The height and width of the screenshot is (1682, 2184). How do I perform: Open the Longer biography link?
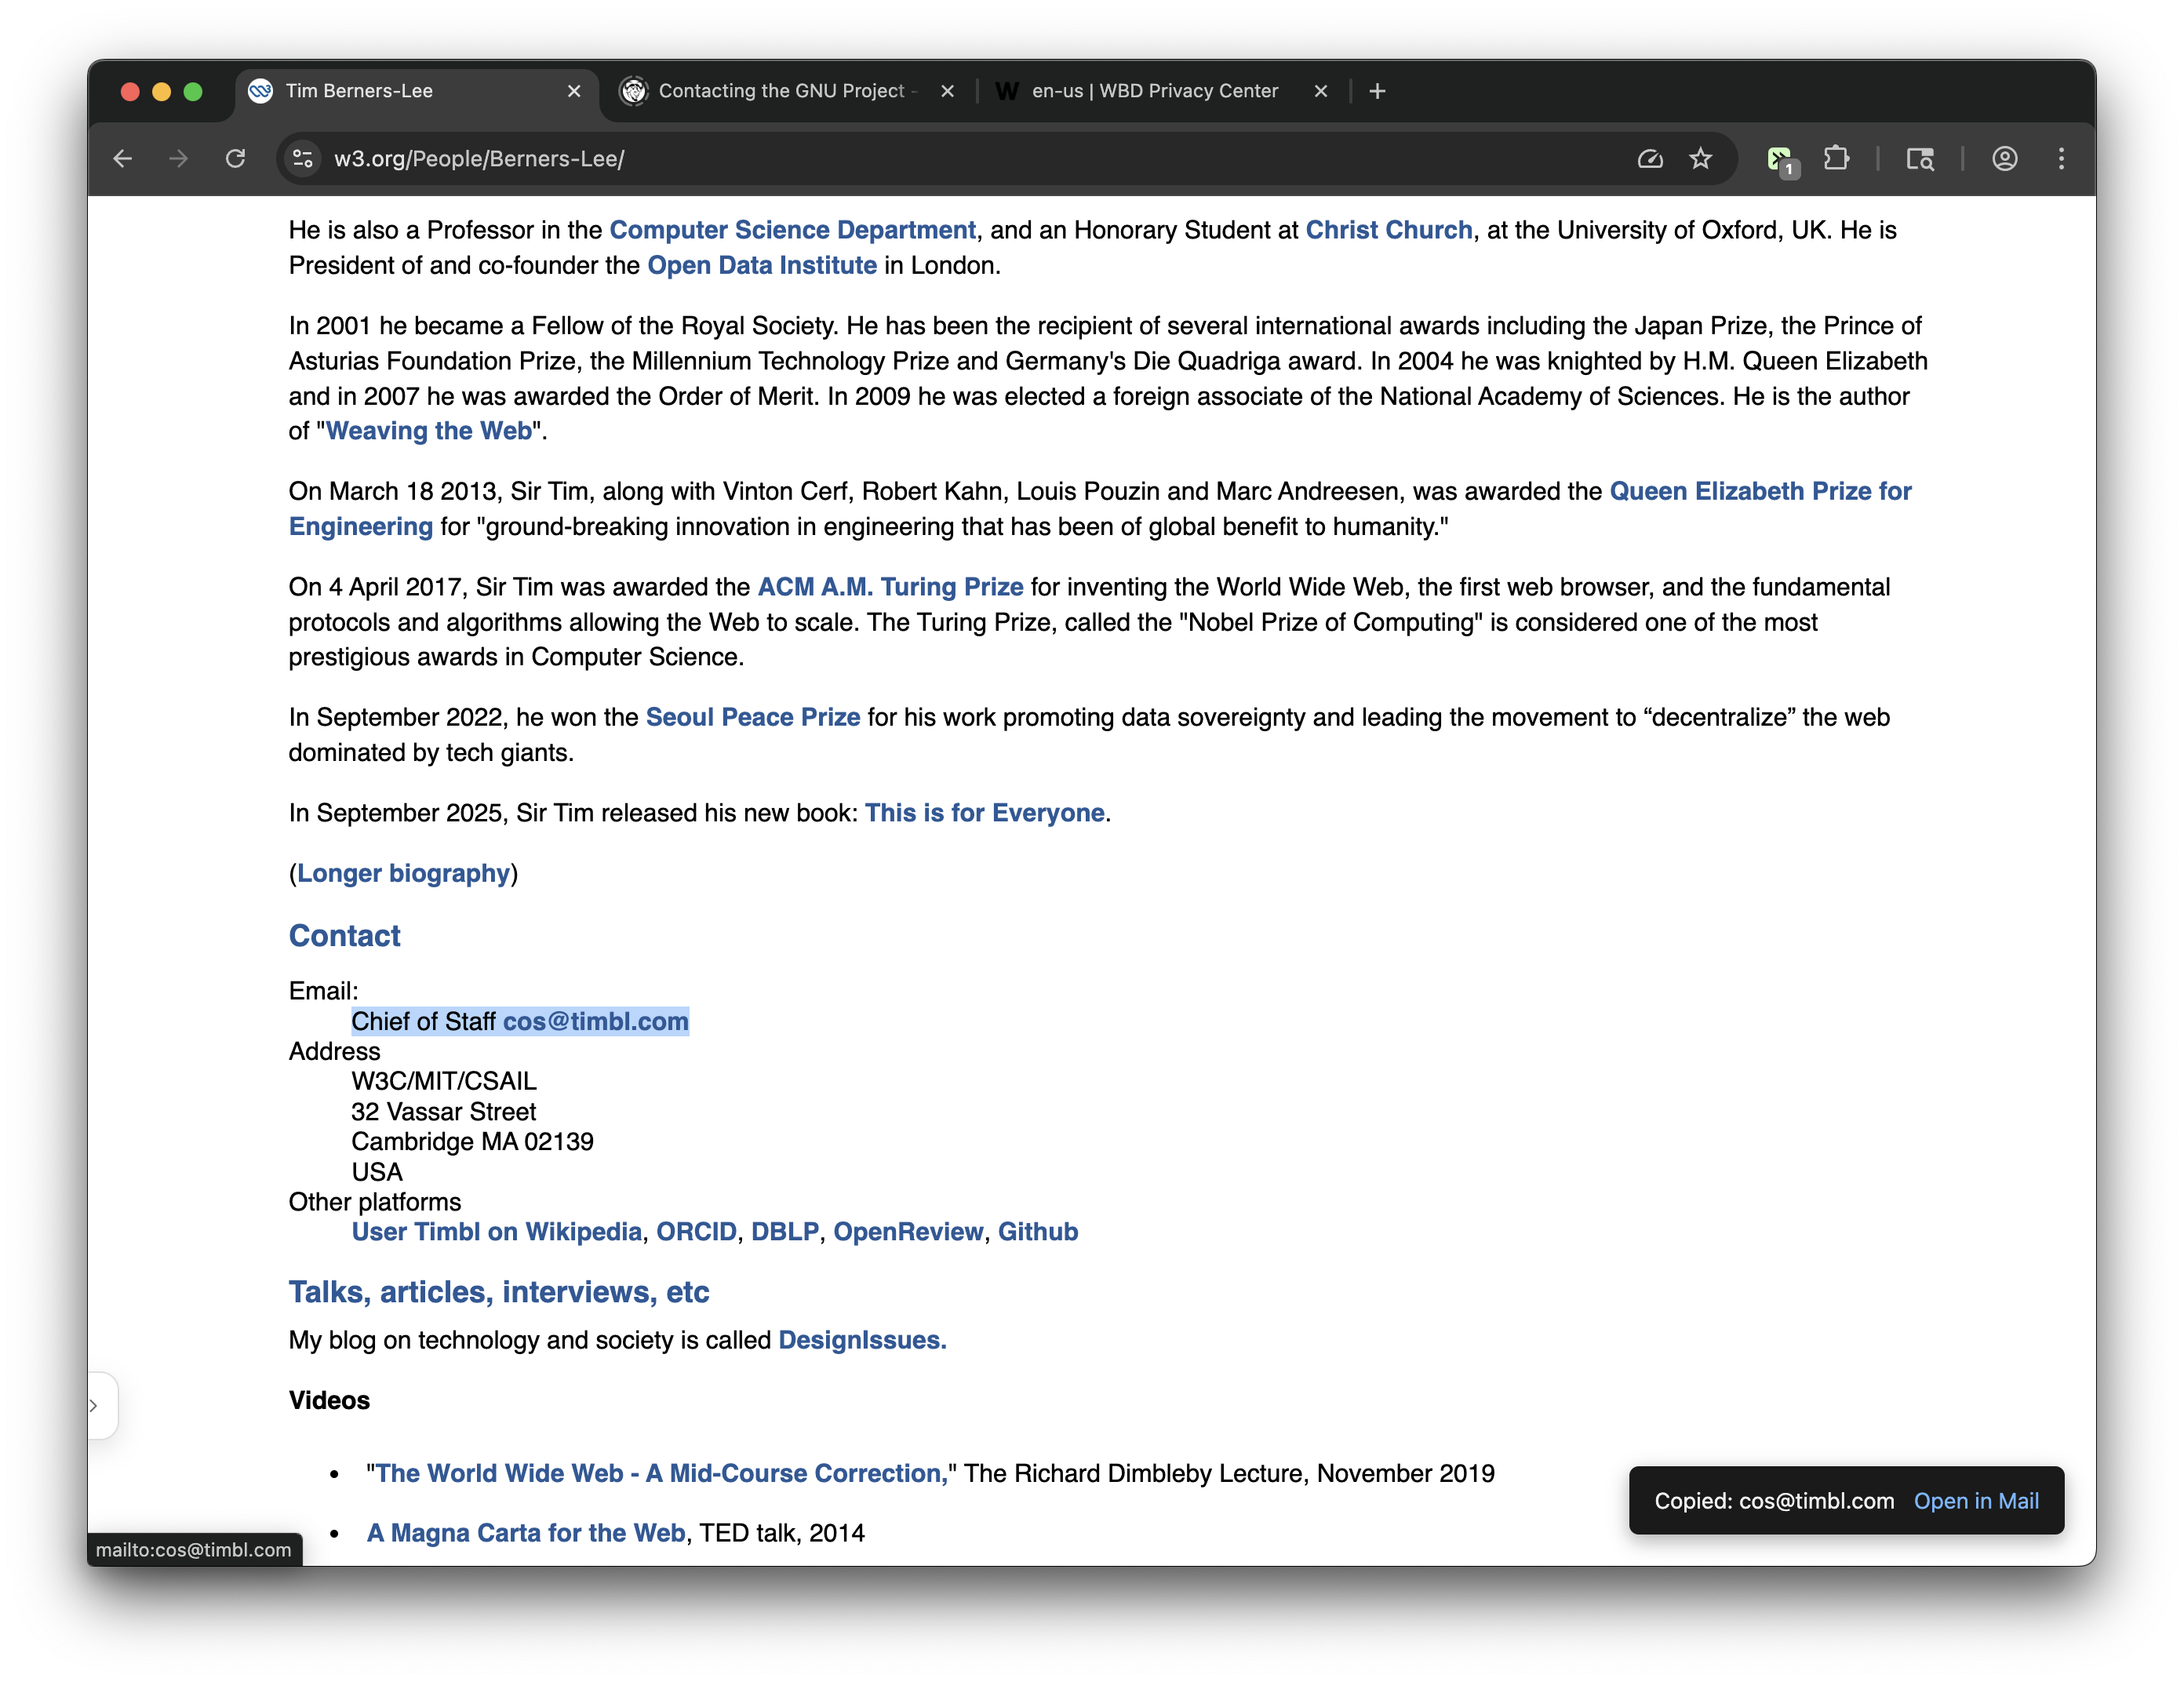(403, 873)
